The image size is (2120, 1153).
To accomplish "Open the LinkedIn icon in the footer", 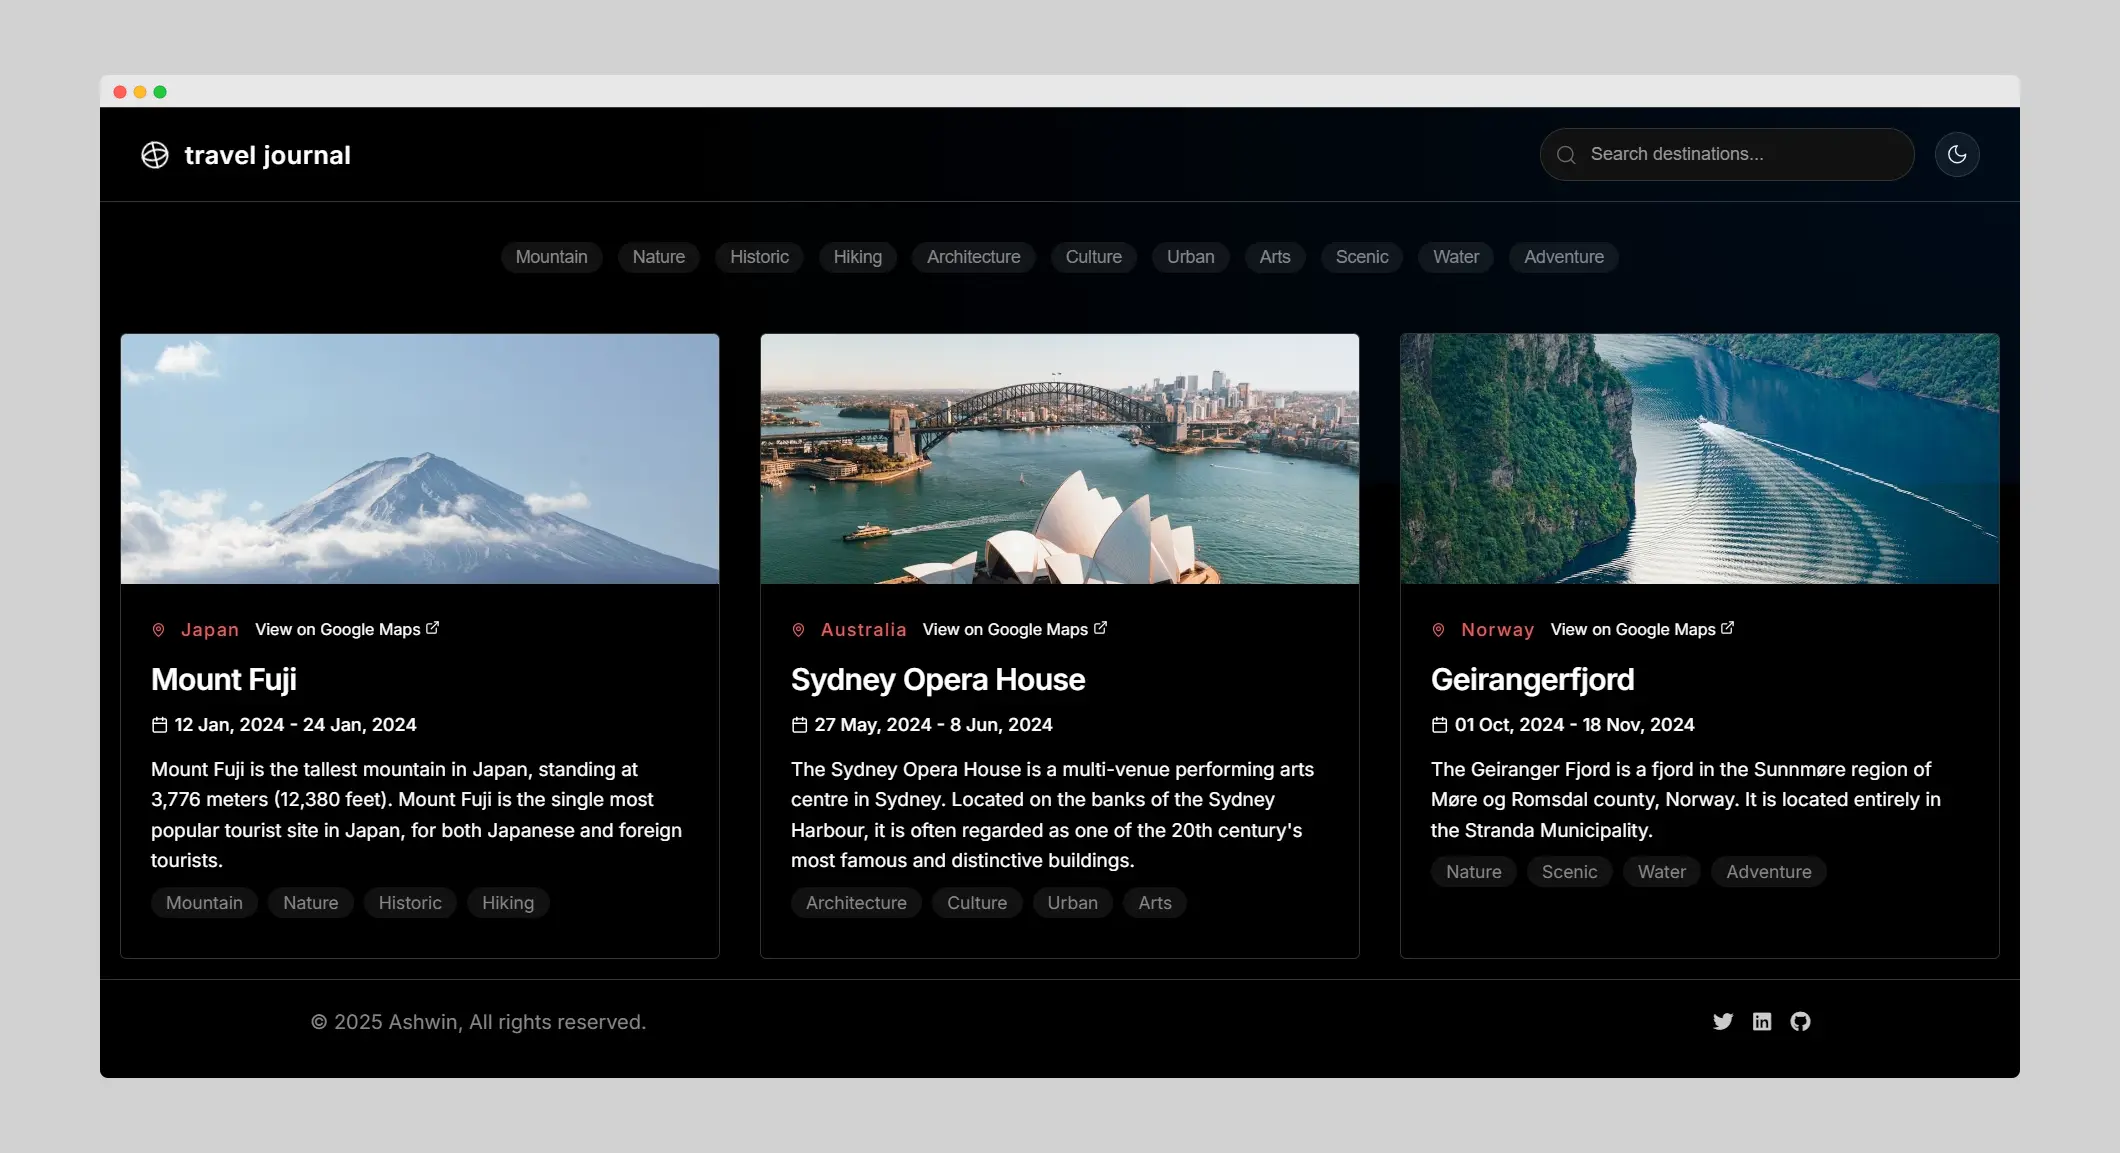I will 1762,1021.
